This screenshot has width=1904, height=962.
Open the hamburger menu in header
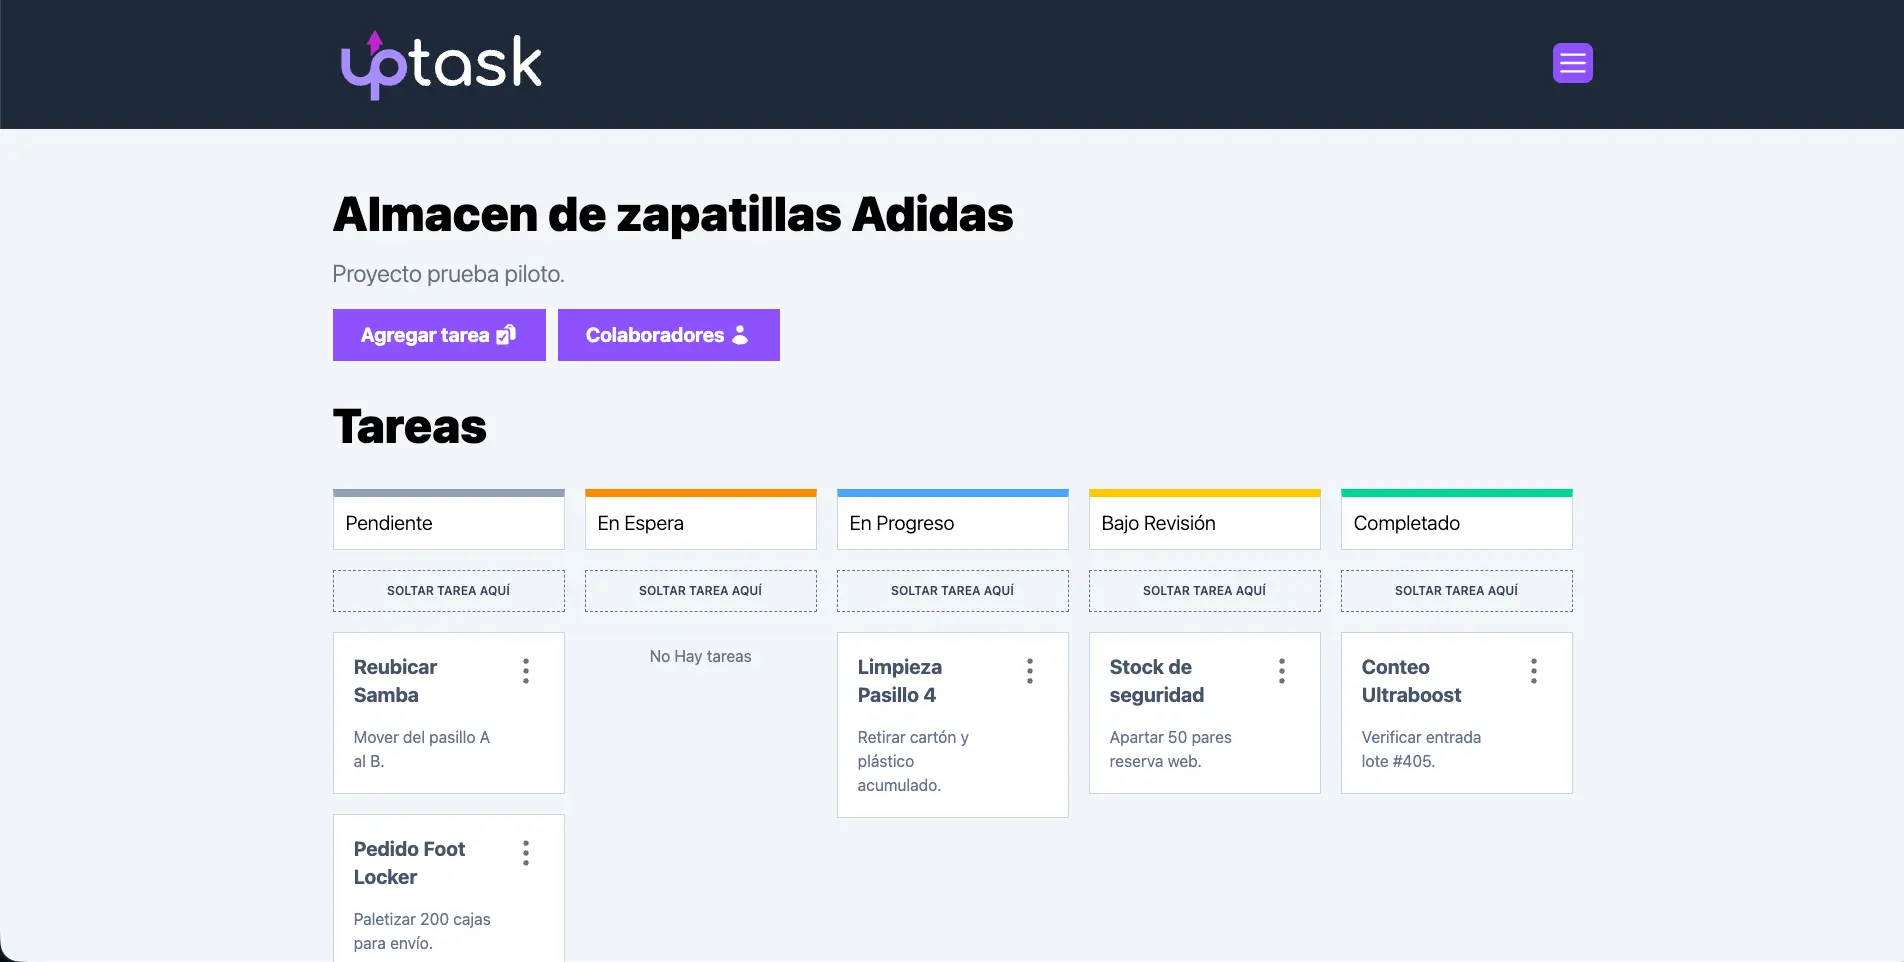tap(1572, 63)
